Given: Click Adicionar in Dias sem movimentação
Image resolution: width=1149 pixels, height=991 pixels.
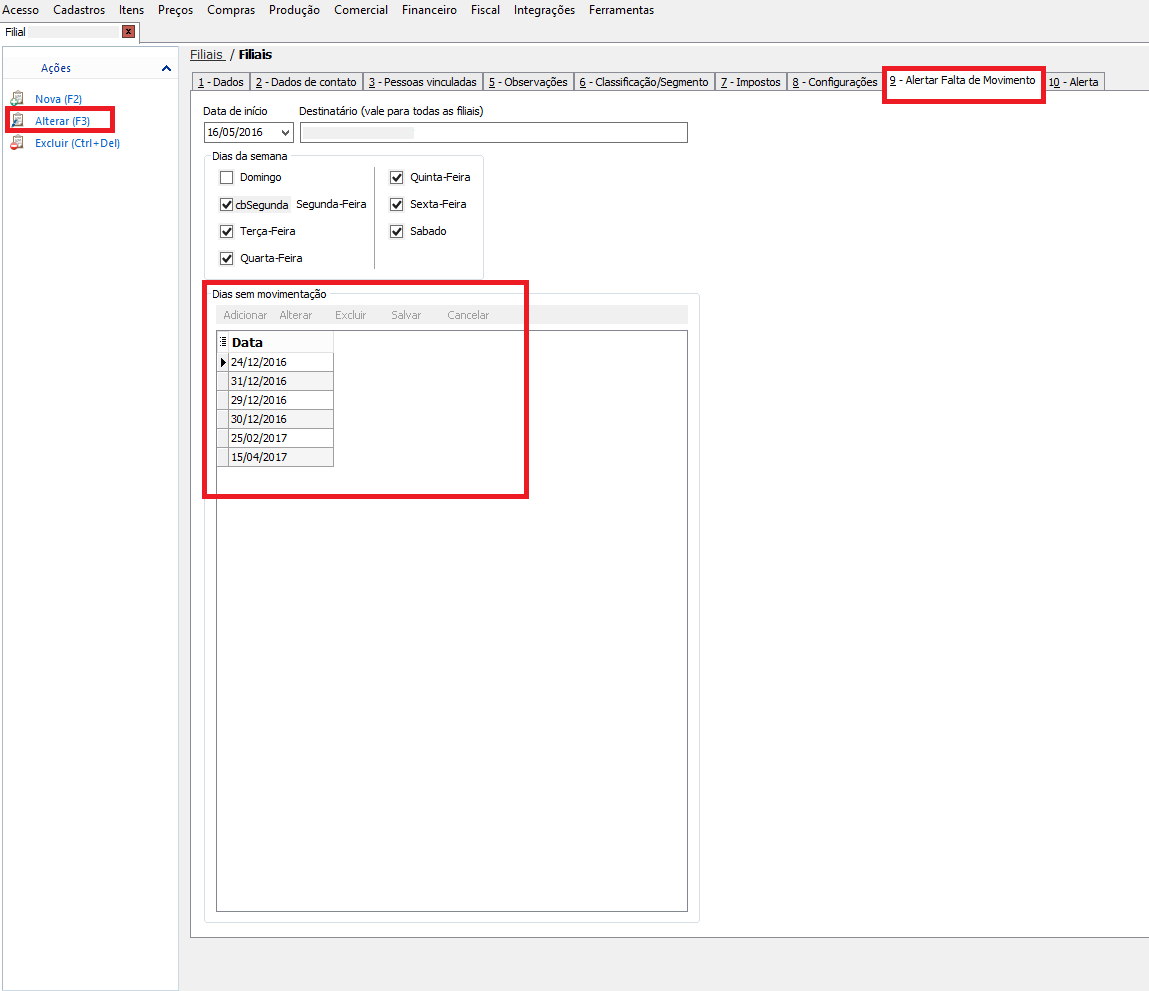Looking at the screenshot, I should pyautogui.click(x=245, y=315).
